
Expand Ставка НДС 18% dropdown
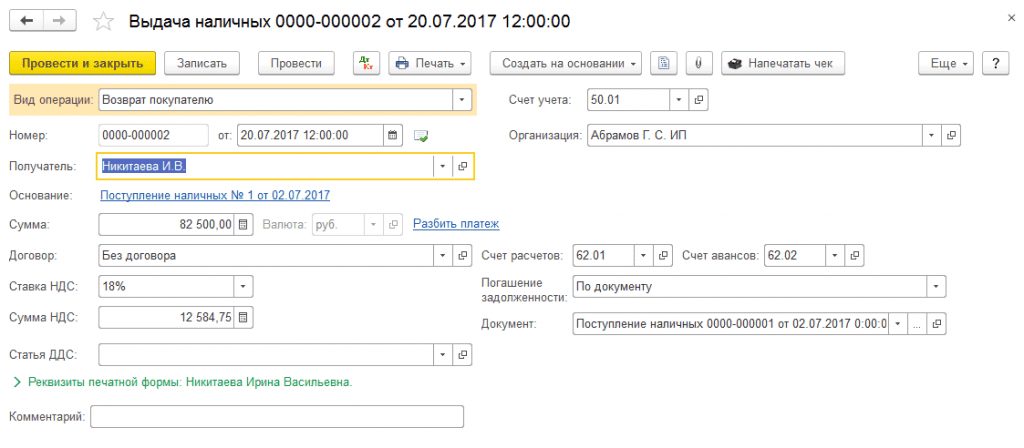tap(244, 286)
